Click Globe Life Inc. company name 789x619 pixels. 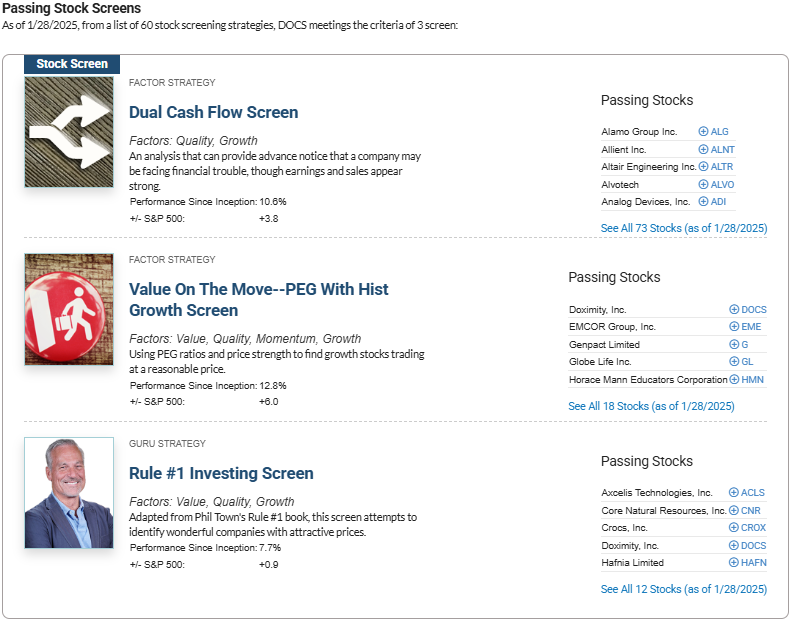[600, 362]
